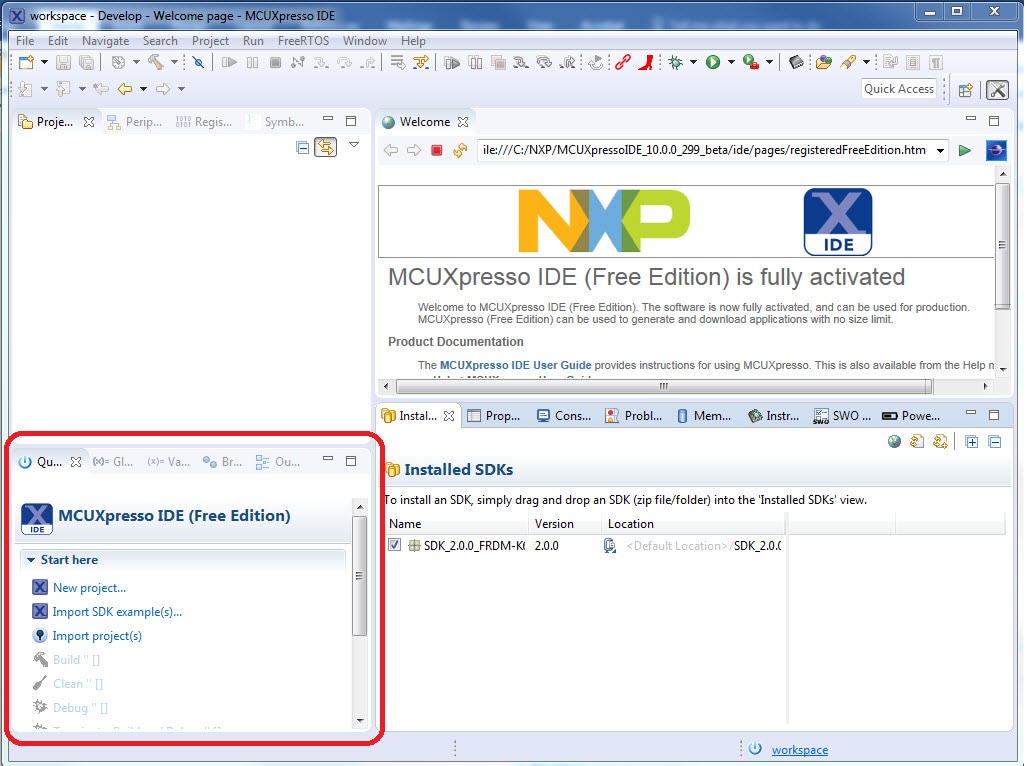Click the red stop-loading icon in Welcome browser
The image size is (1027, 766).
[436, 151]
